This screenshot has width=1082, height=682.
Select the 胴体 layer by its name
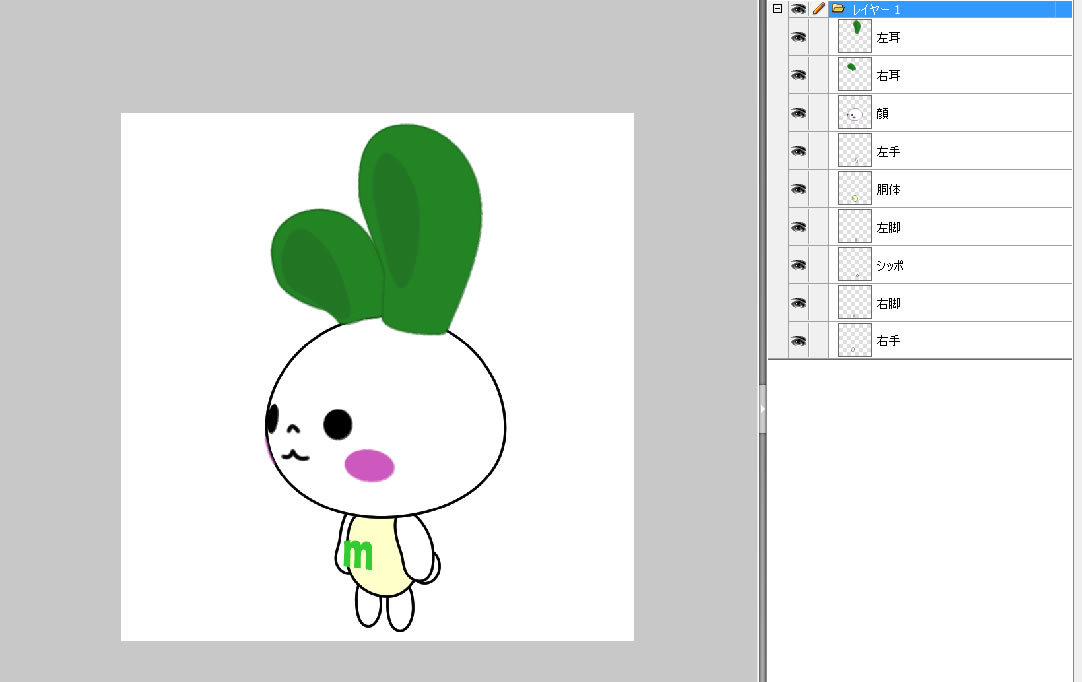tap(888, 190)
